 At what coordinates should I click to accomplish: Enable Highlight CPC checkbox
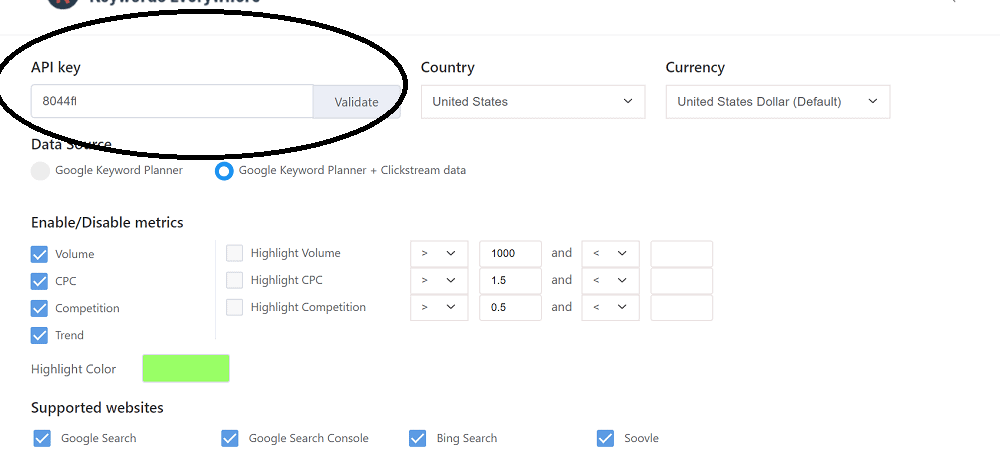tap(235, 280)
